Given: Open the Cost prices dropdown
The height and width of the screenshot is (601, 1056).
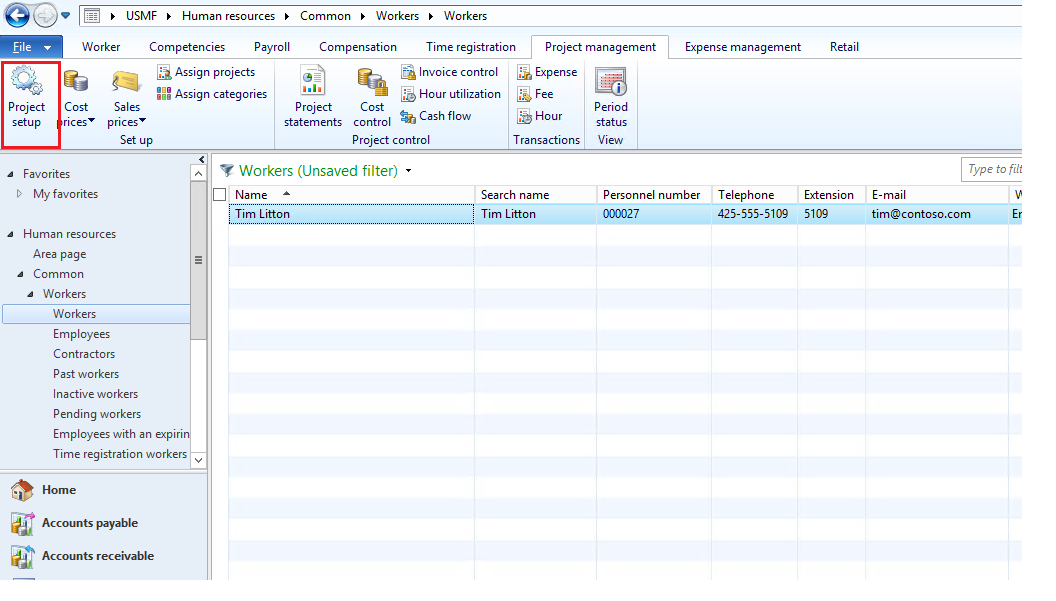Looking at the screenshot, I should click(77, 114).
